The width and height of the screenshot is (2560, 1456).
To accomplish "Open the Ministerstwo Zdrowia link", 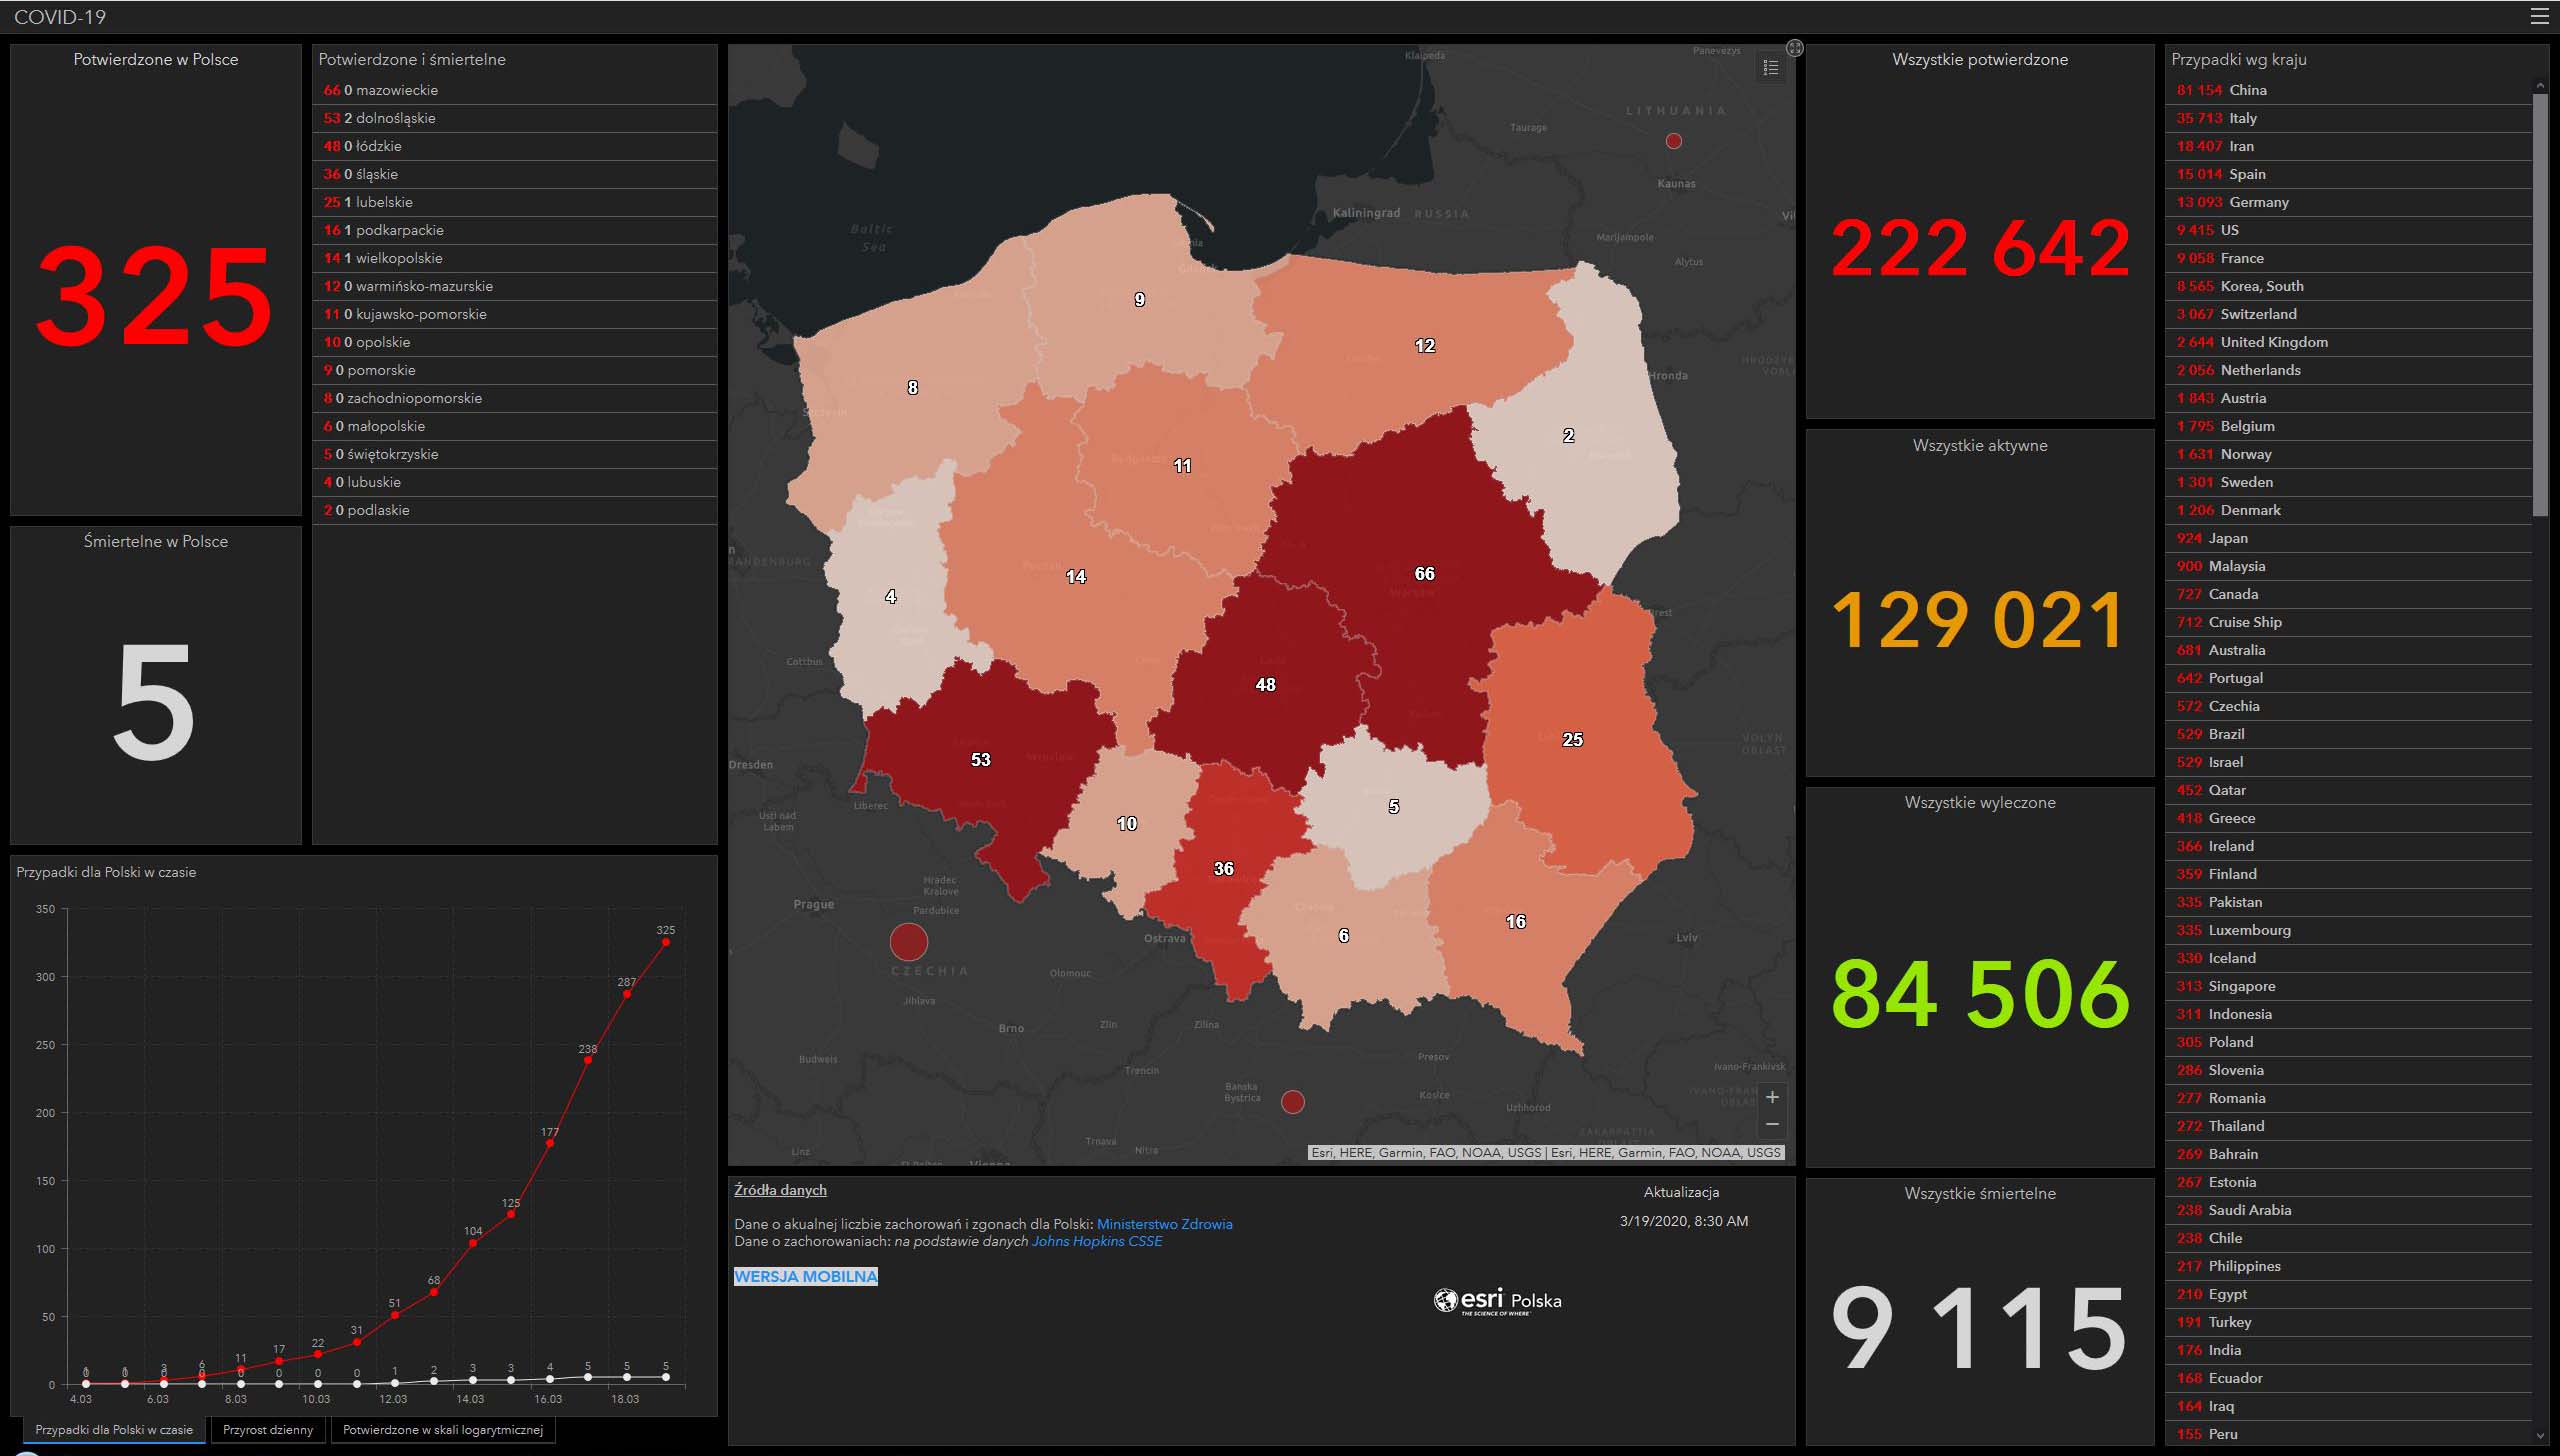I will pos(1164,1224).
